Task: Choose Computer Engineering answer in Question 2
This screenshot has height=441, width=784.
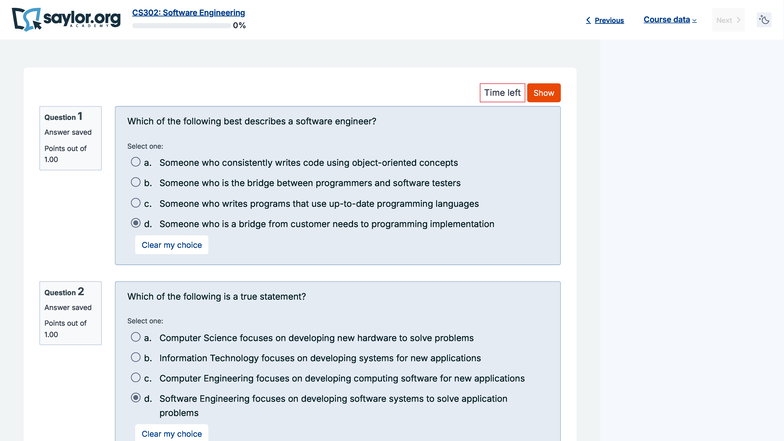Action: (136, 378)
